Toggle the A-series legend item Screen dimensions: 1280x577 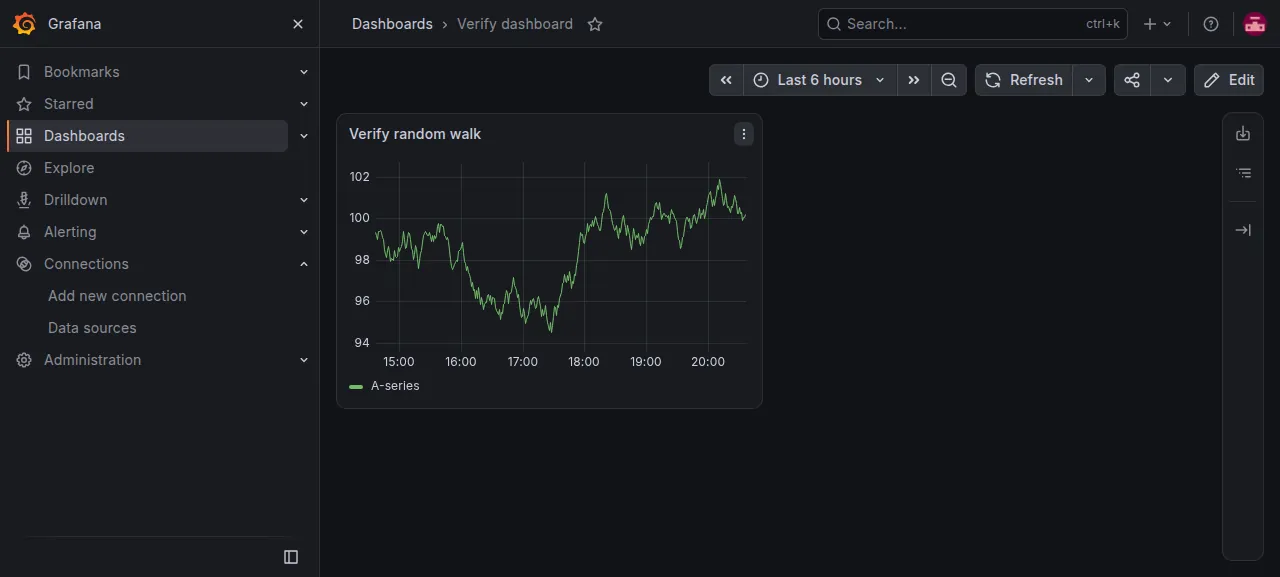point(395,386)
